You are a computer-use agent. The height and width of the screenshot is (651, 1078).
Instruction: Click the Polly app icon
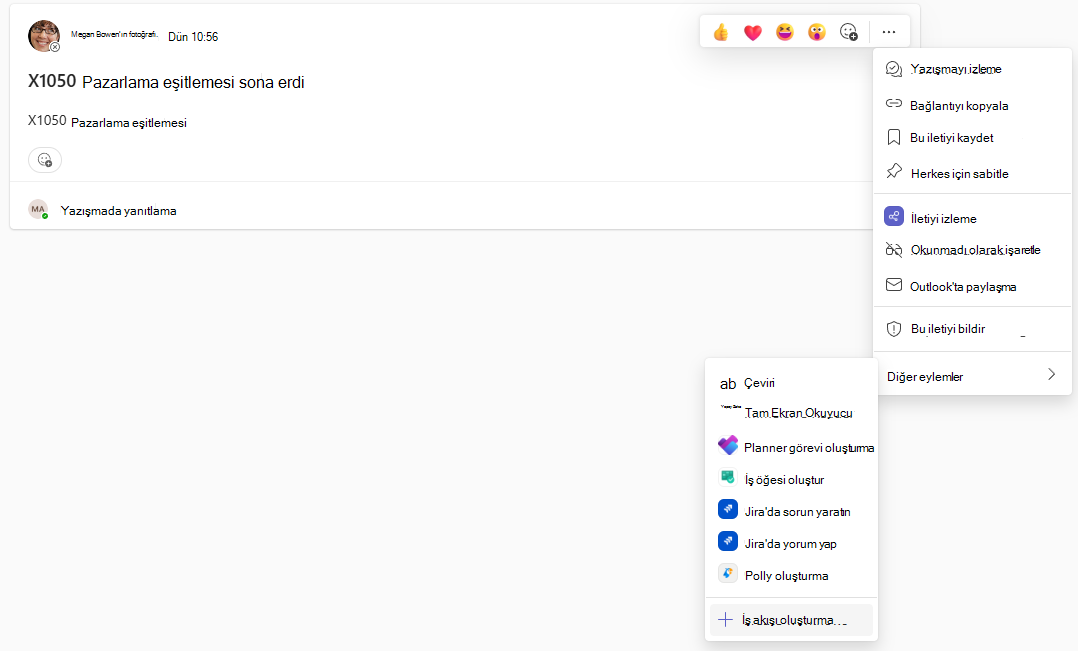727,573
